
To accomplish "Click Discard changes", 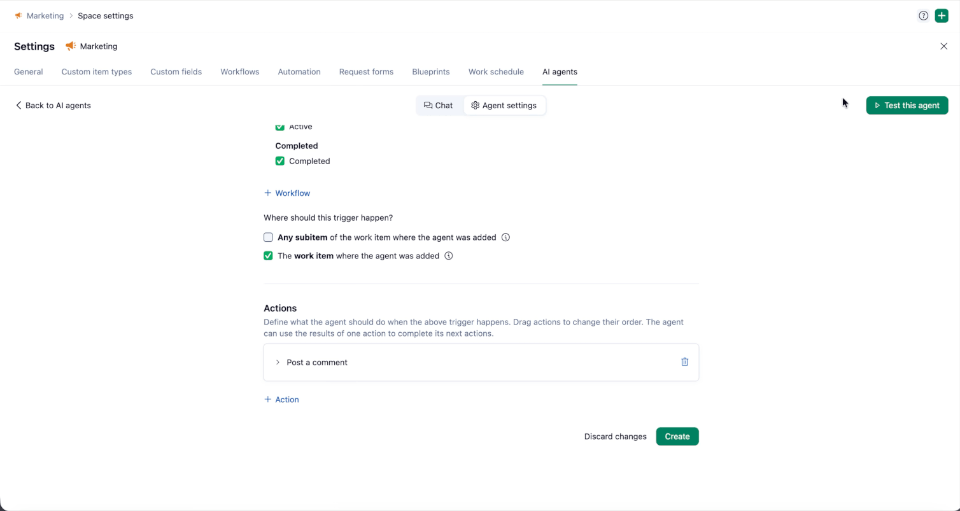I will [x=615, y=436].
